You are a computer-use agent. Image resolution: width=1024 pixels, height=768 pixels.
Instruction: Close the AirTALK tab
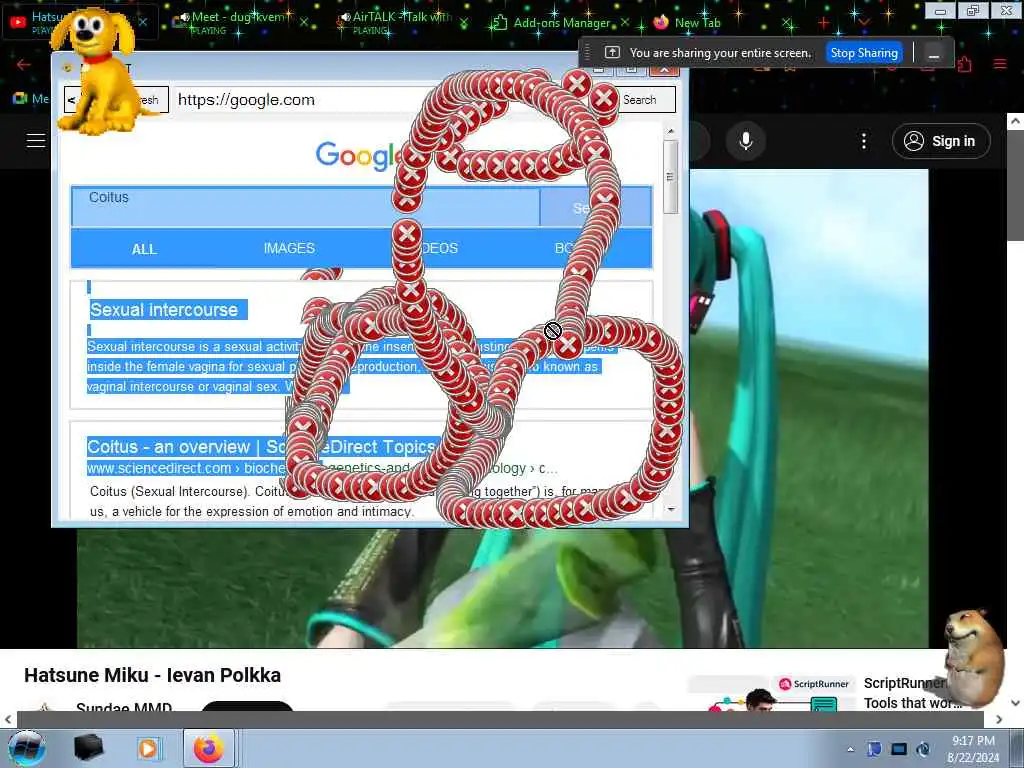coord(464,24)
